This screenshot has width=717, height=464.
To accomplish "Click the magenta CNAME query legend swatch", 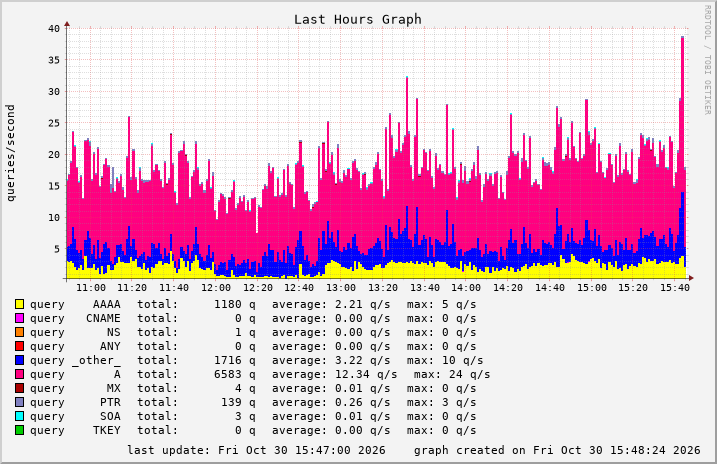I will click(x=19, y=318).
